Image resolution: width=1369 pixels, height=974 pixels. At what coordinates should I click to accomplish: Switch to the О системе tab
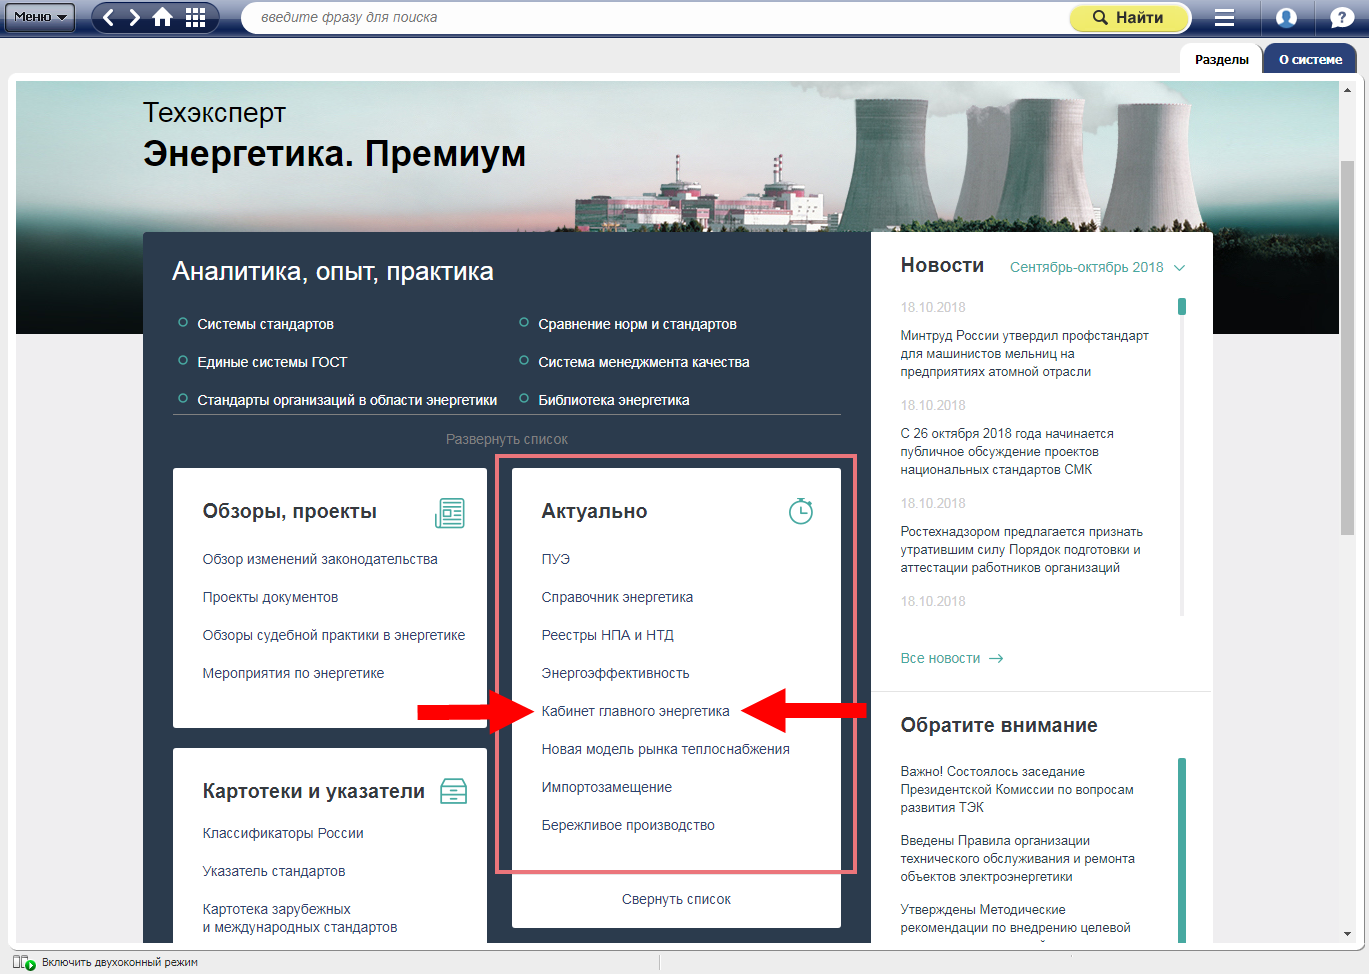point(1310,59)
